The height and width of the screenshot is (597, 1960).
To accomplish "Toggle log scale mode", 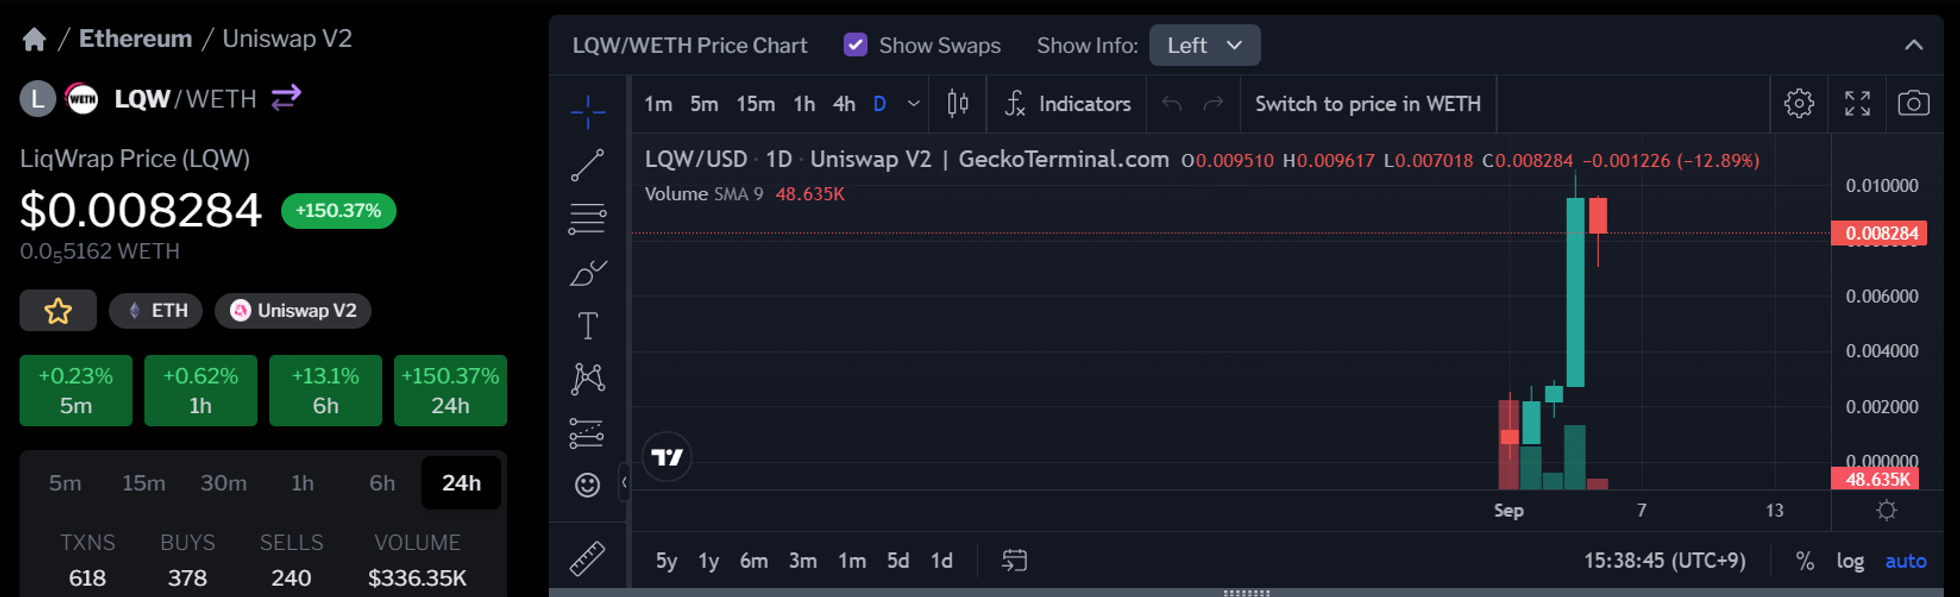I will pos(1850,561).
